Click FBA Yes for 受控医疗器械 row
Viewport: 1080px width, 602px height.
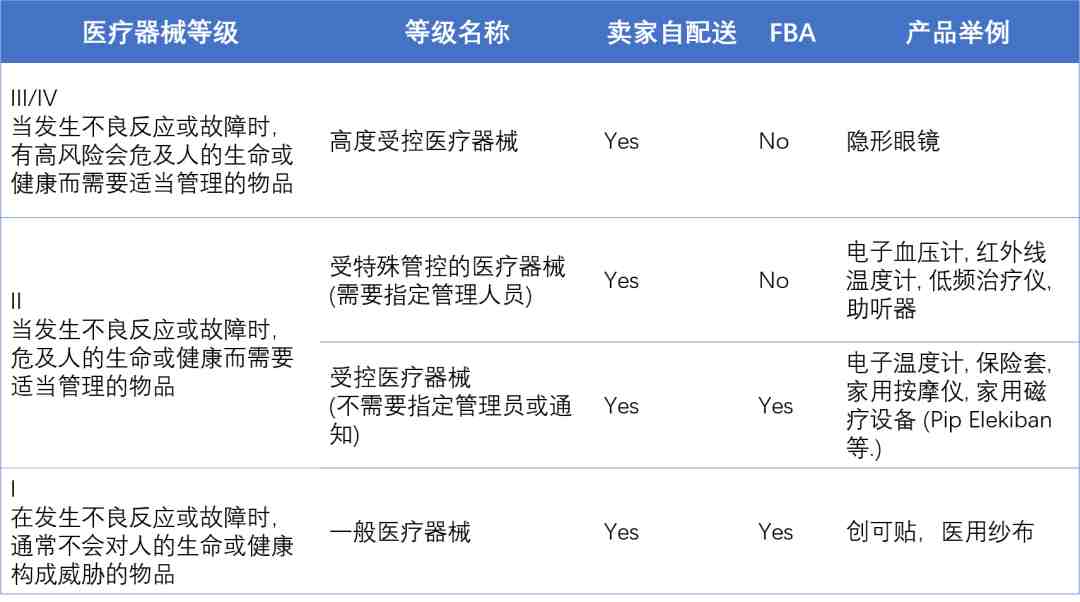pos(776,406)
